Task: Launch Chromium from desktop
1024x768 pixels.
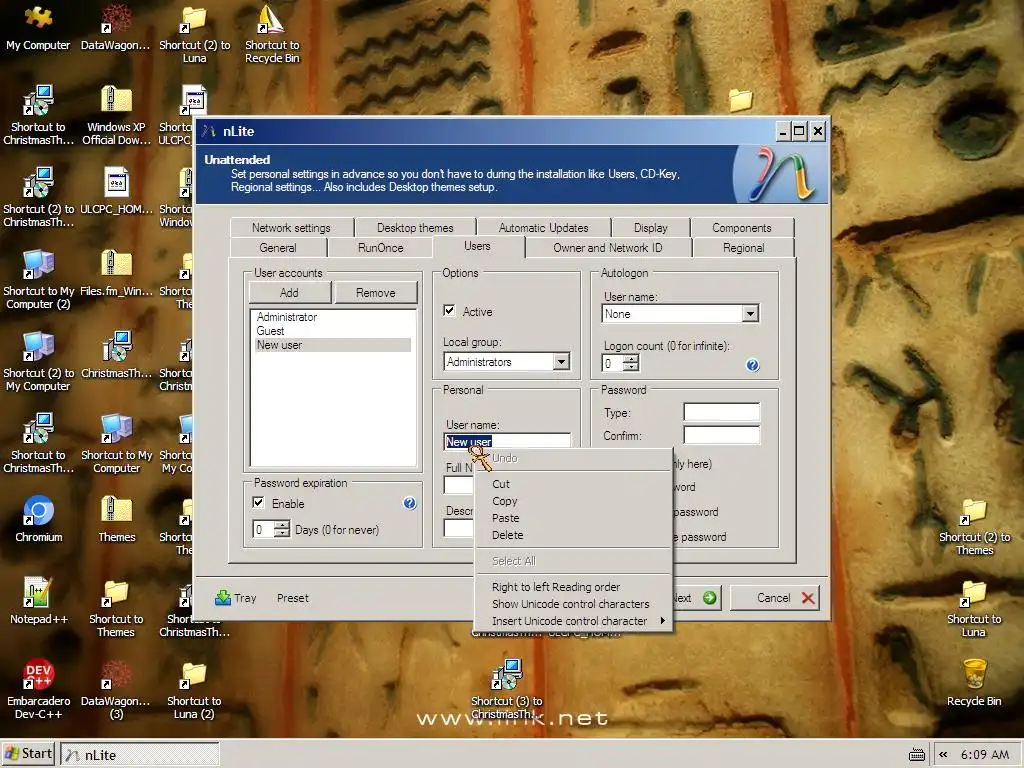Action: 39,520
